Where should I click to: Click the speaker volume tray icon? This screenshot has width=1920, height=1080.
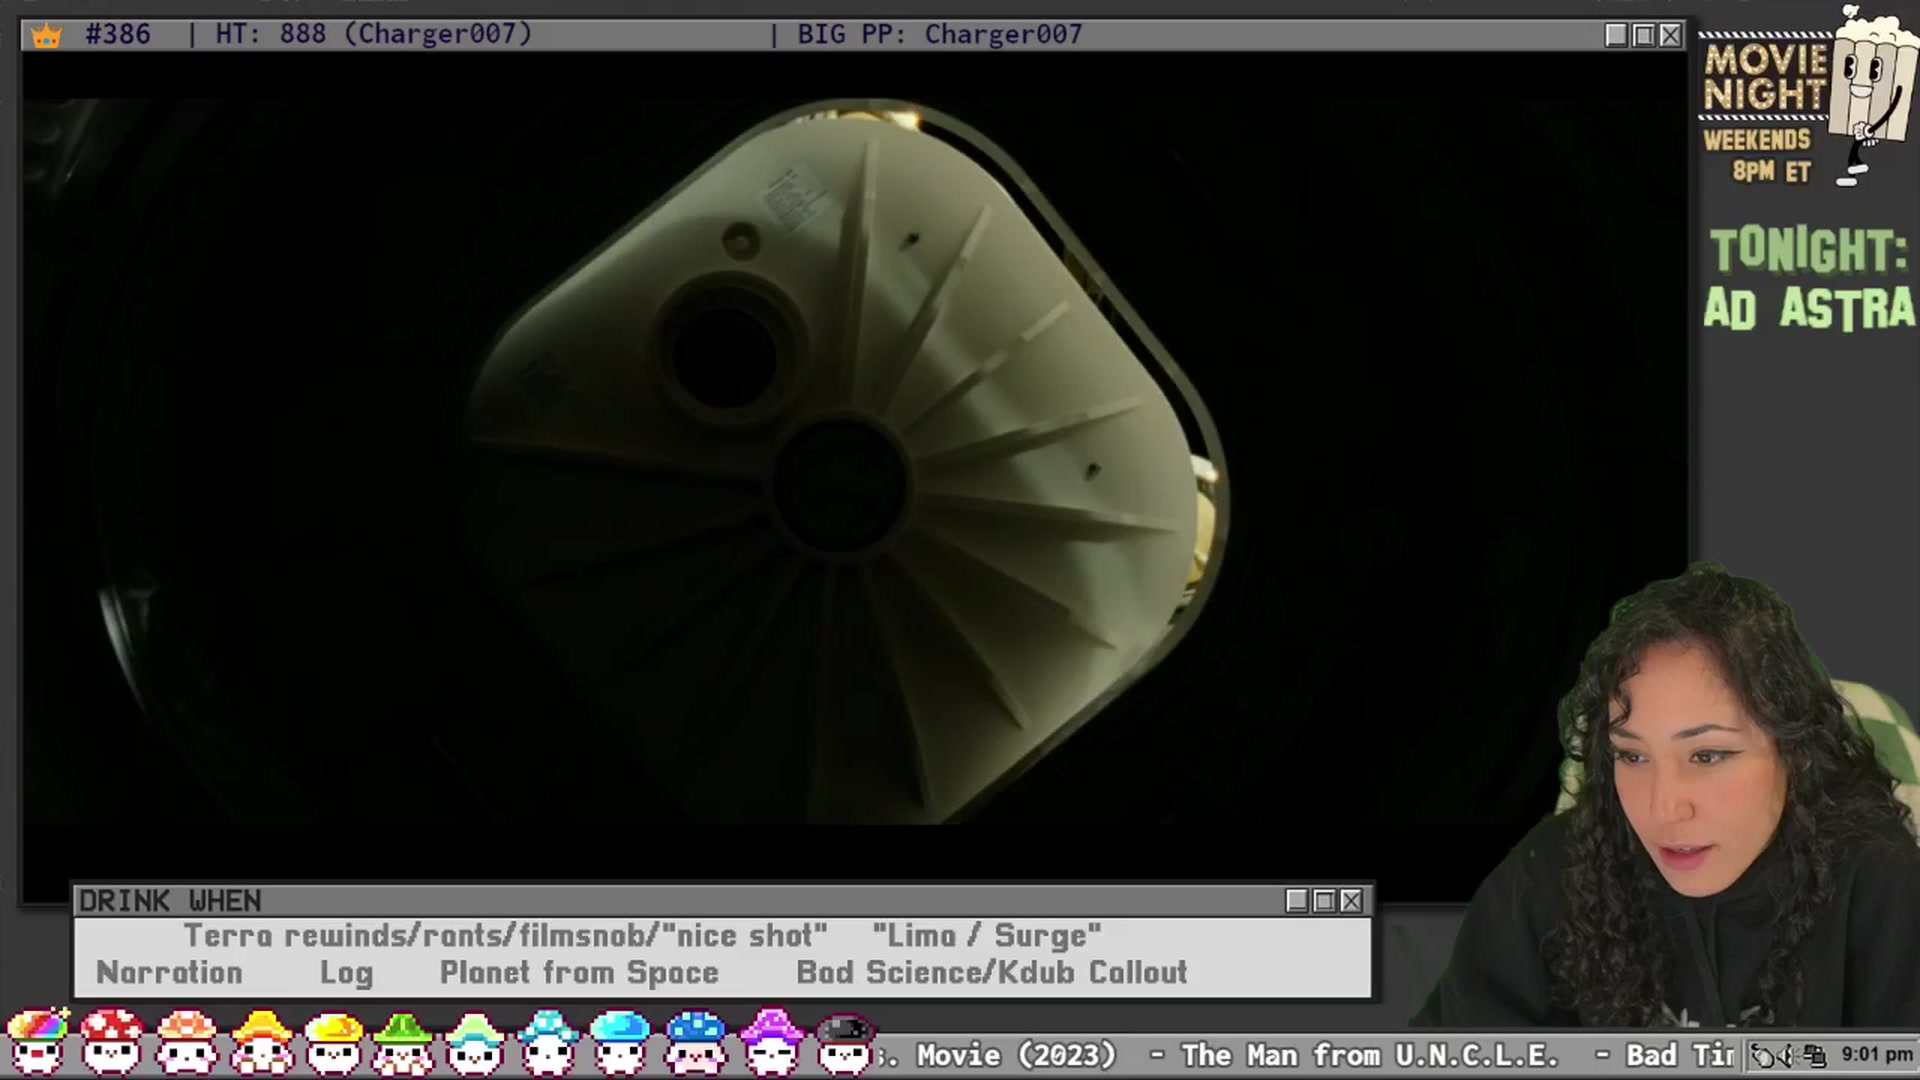point(1789,1055)
